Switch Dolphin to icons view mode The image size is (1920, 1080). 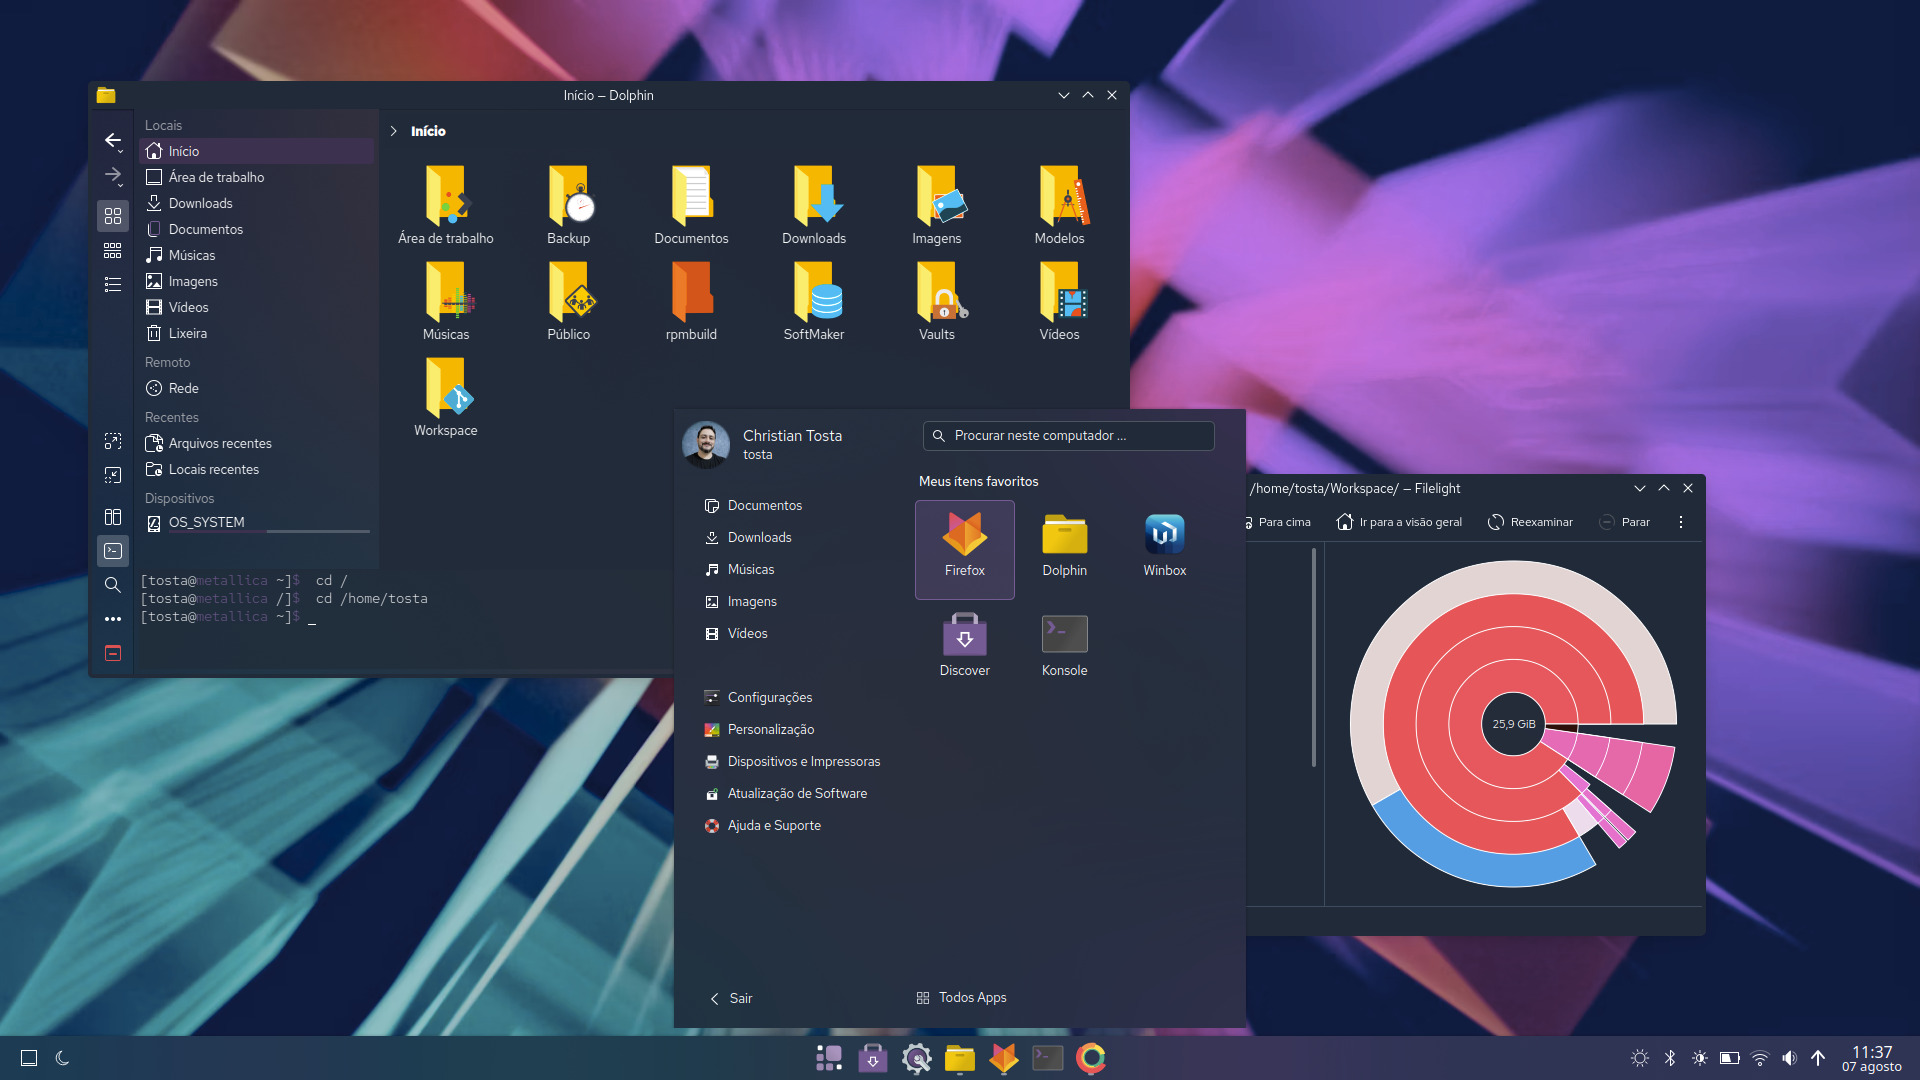[x=113, y=216]
